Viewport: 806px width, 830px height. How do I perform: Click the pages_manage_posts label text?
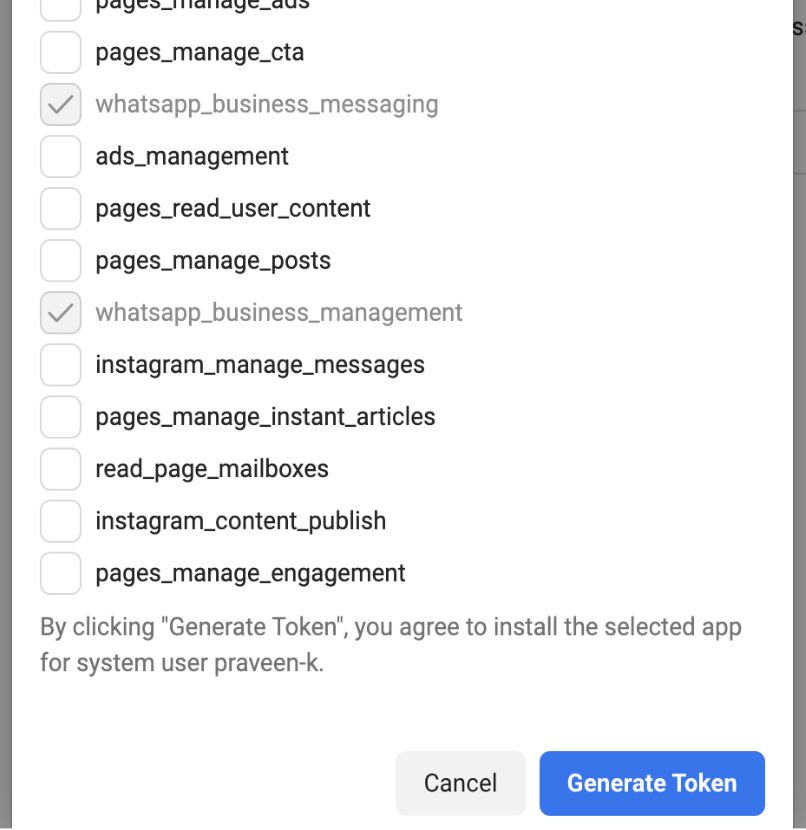213,261
